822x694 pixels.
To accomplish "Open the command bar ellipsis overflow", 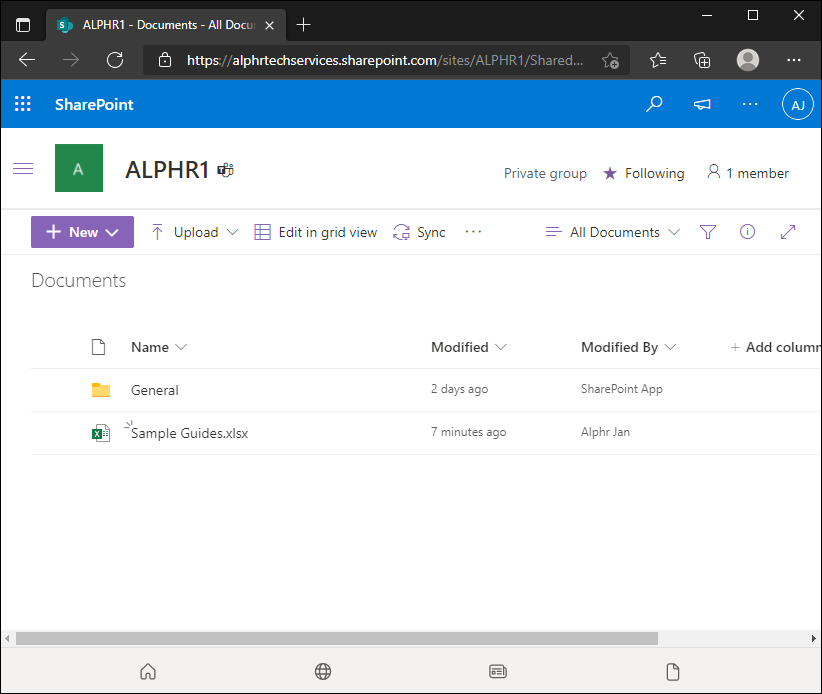I will click(473, 232).
